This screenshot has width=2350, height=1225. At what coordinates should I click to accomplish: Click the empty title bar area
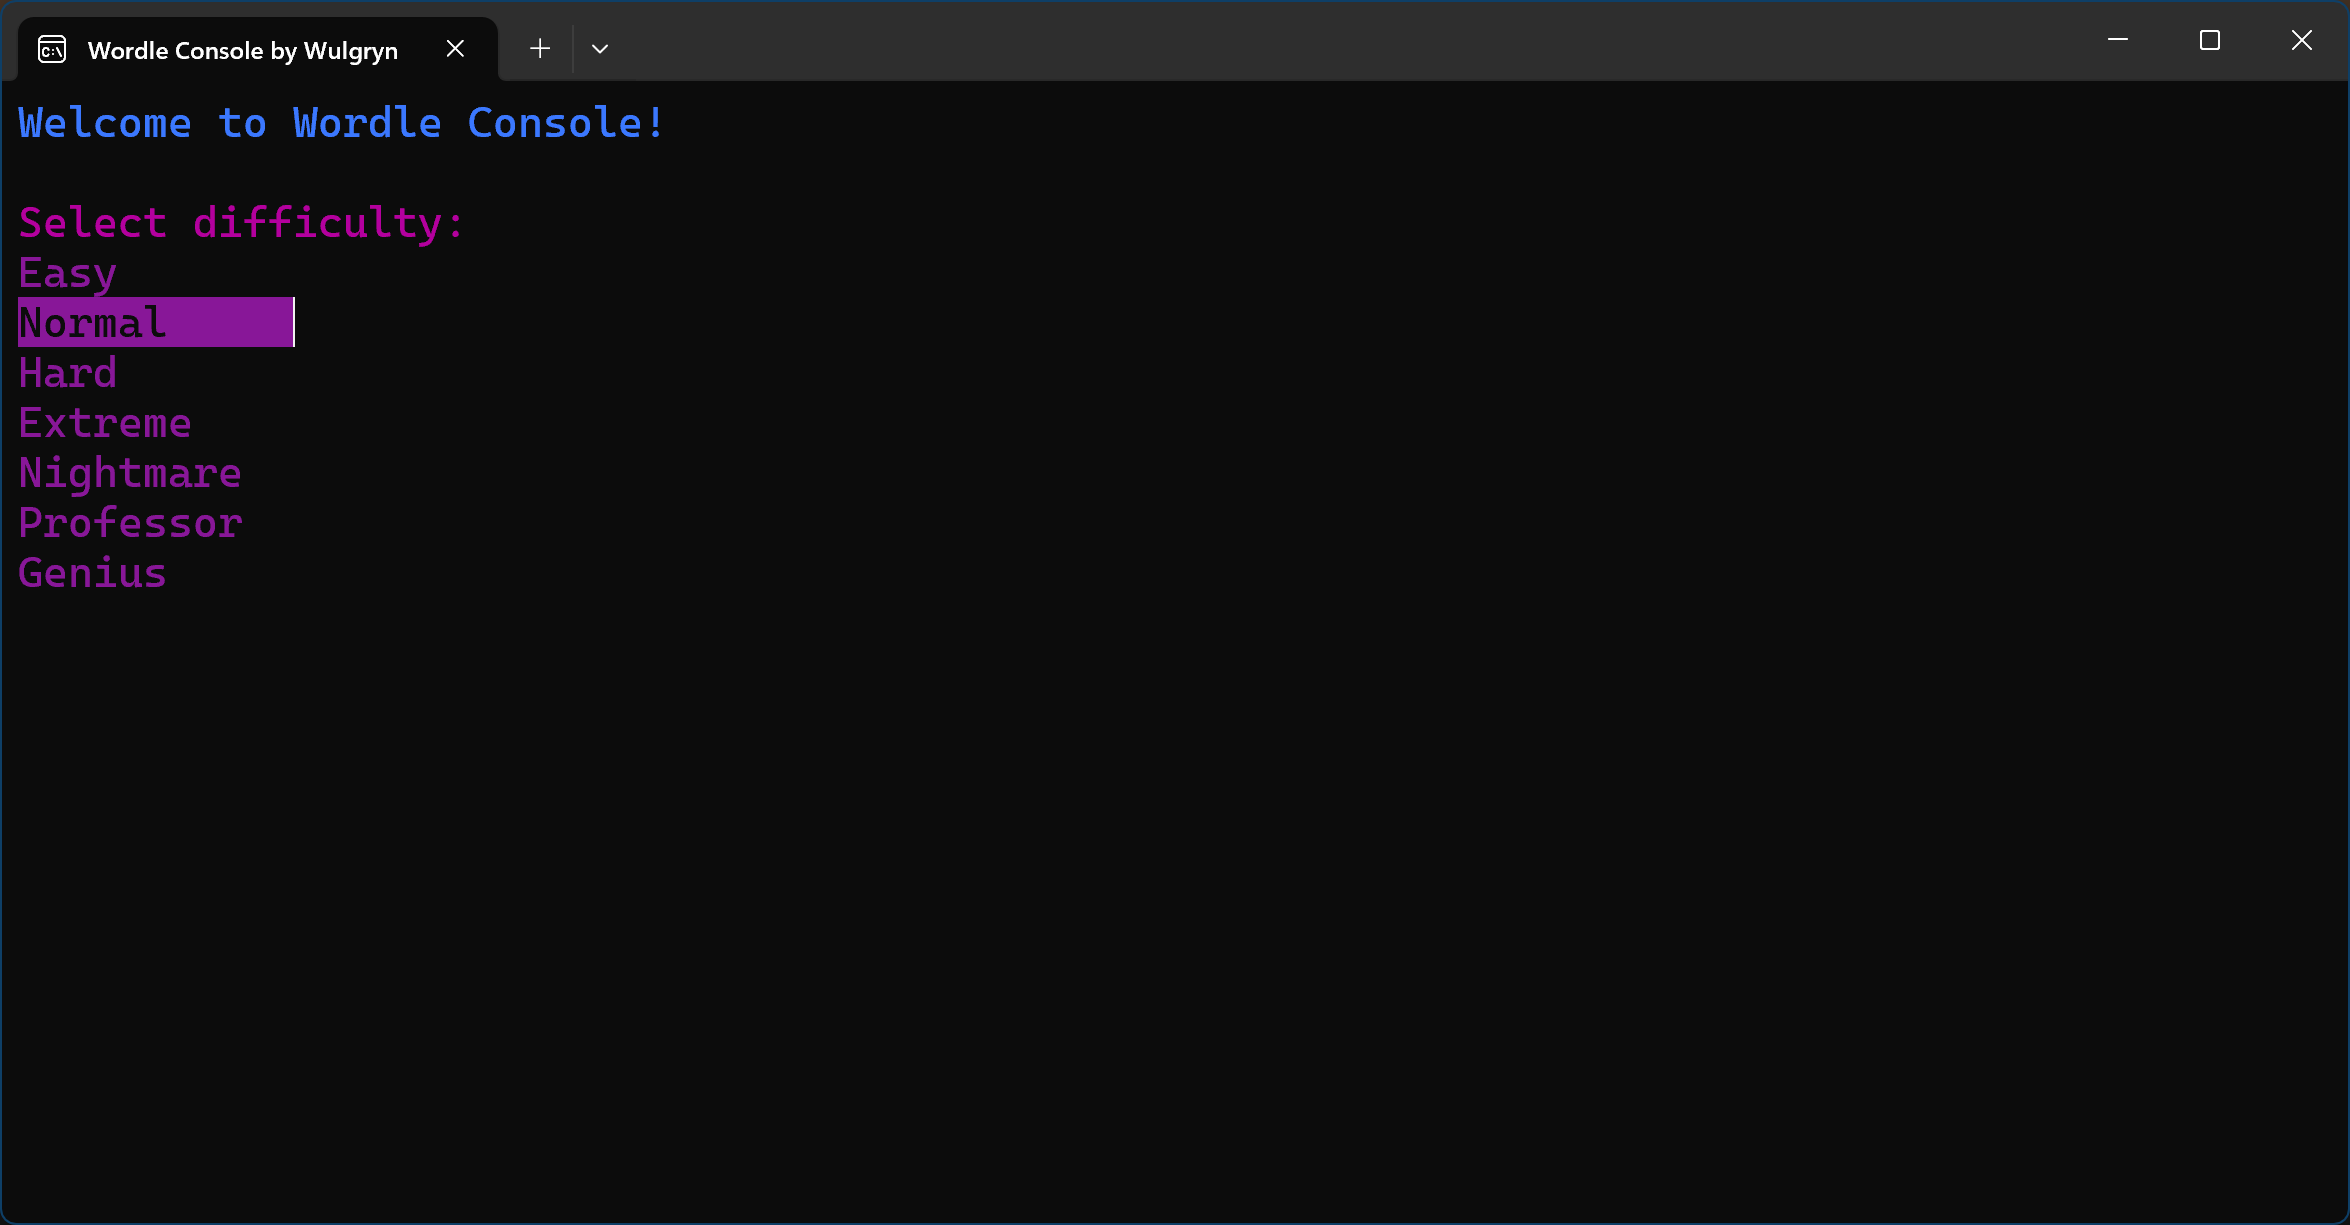pos(1300,42)
